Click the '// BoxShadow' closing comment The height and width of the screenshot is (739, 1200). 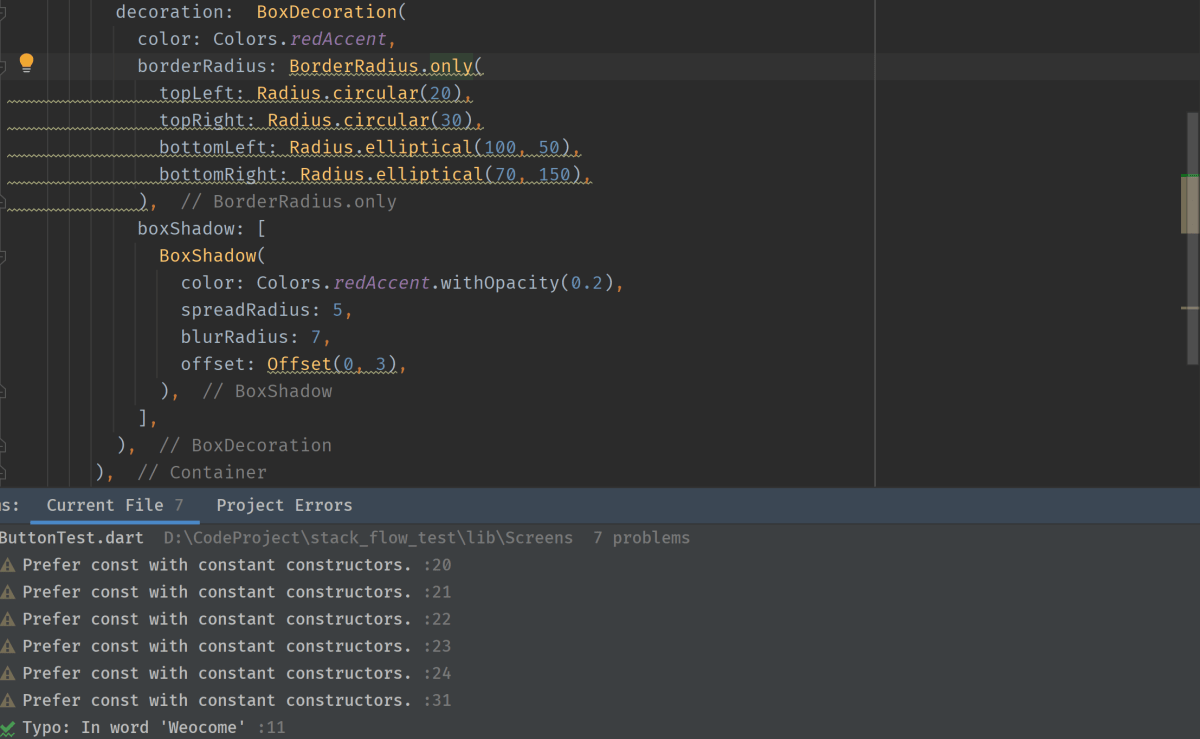[x=267, y=391]
